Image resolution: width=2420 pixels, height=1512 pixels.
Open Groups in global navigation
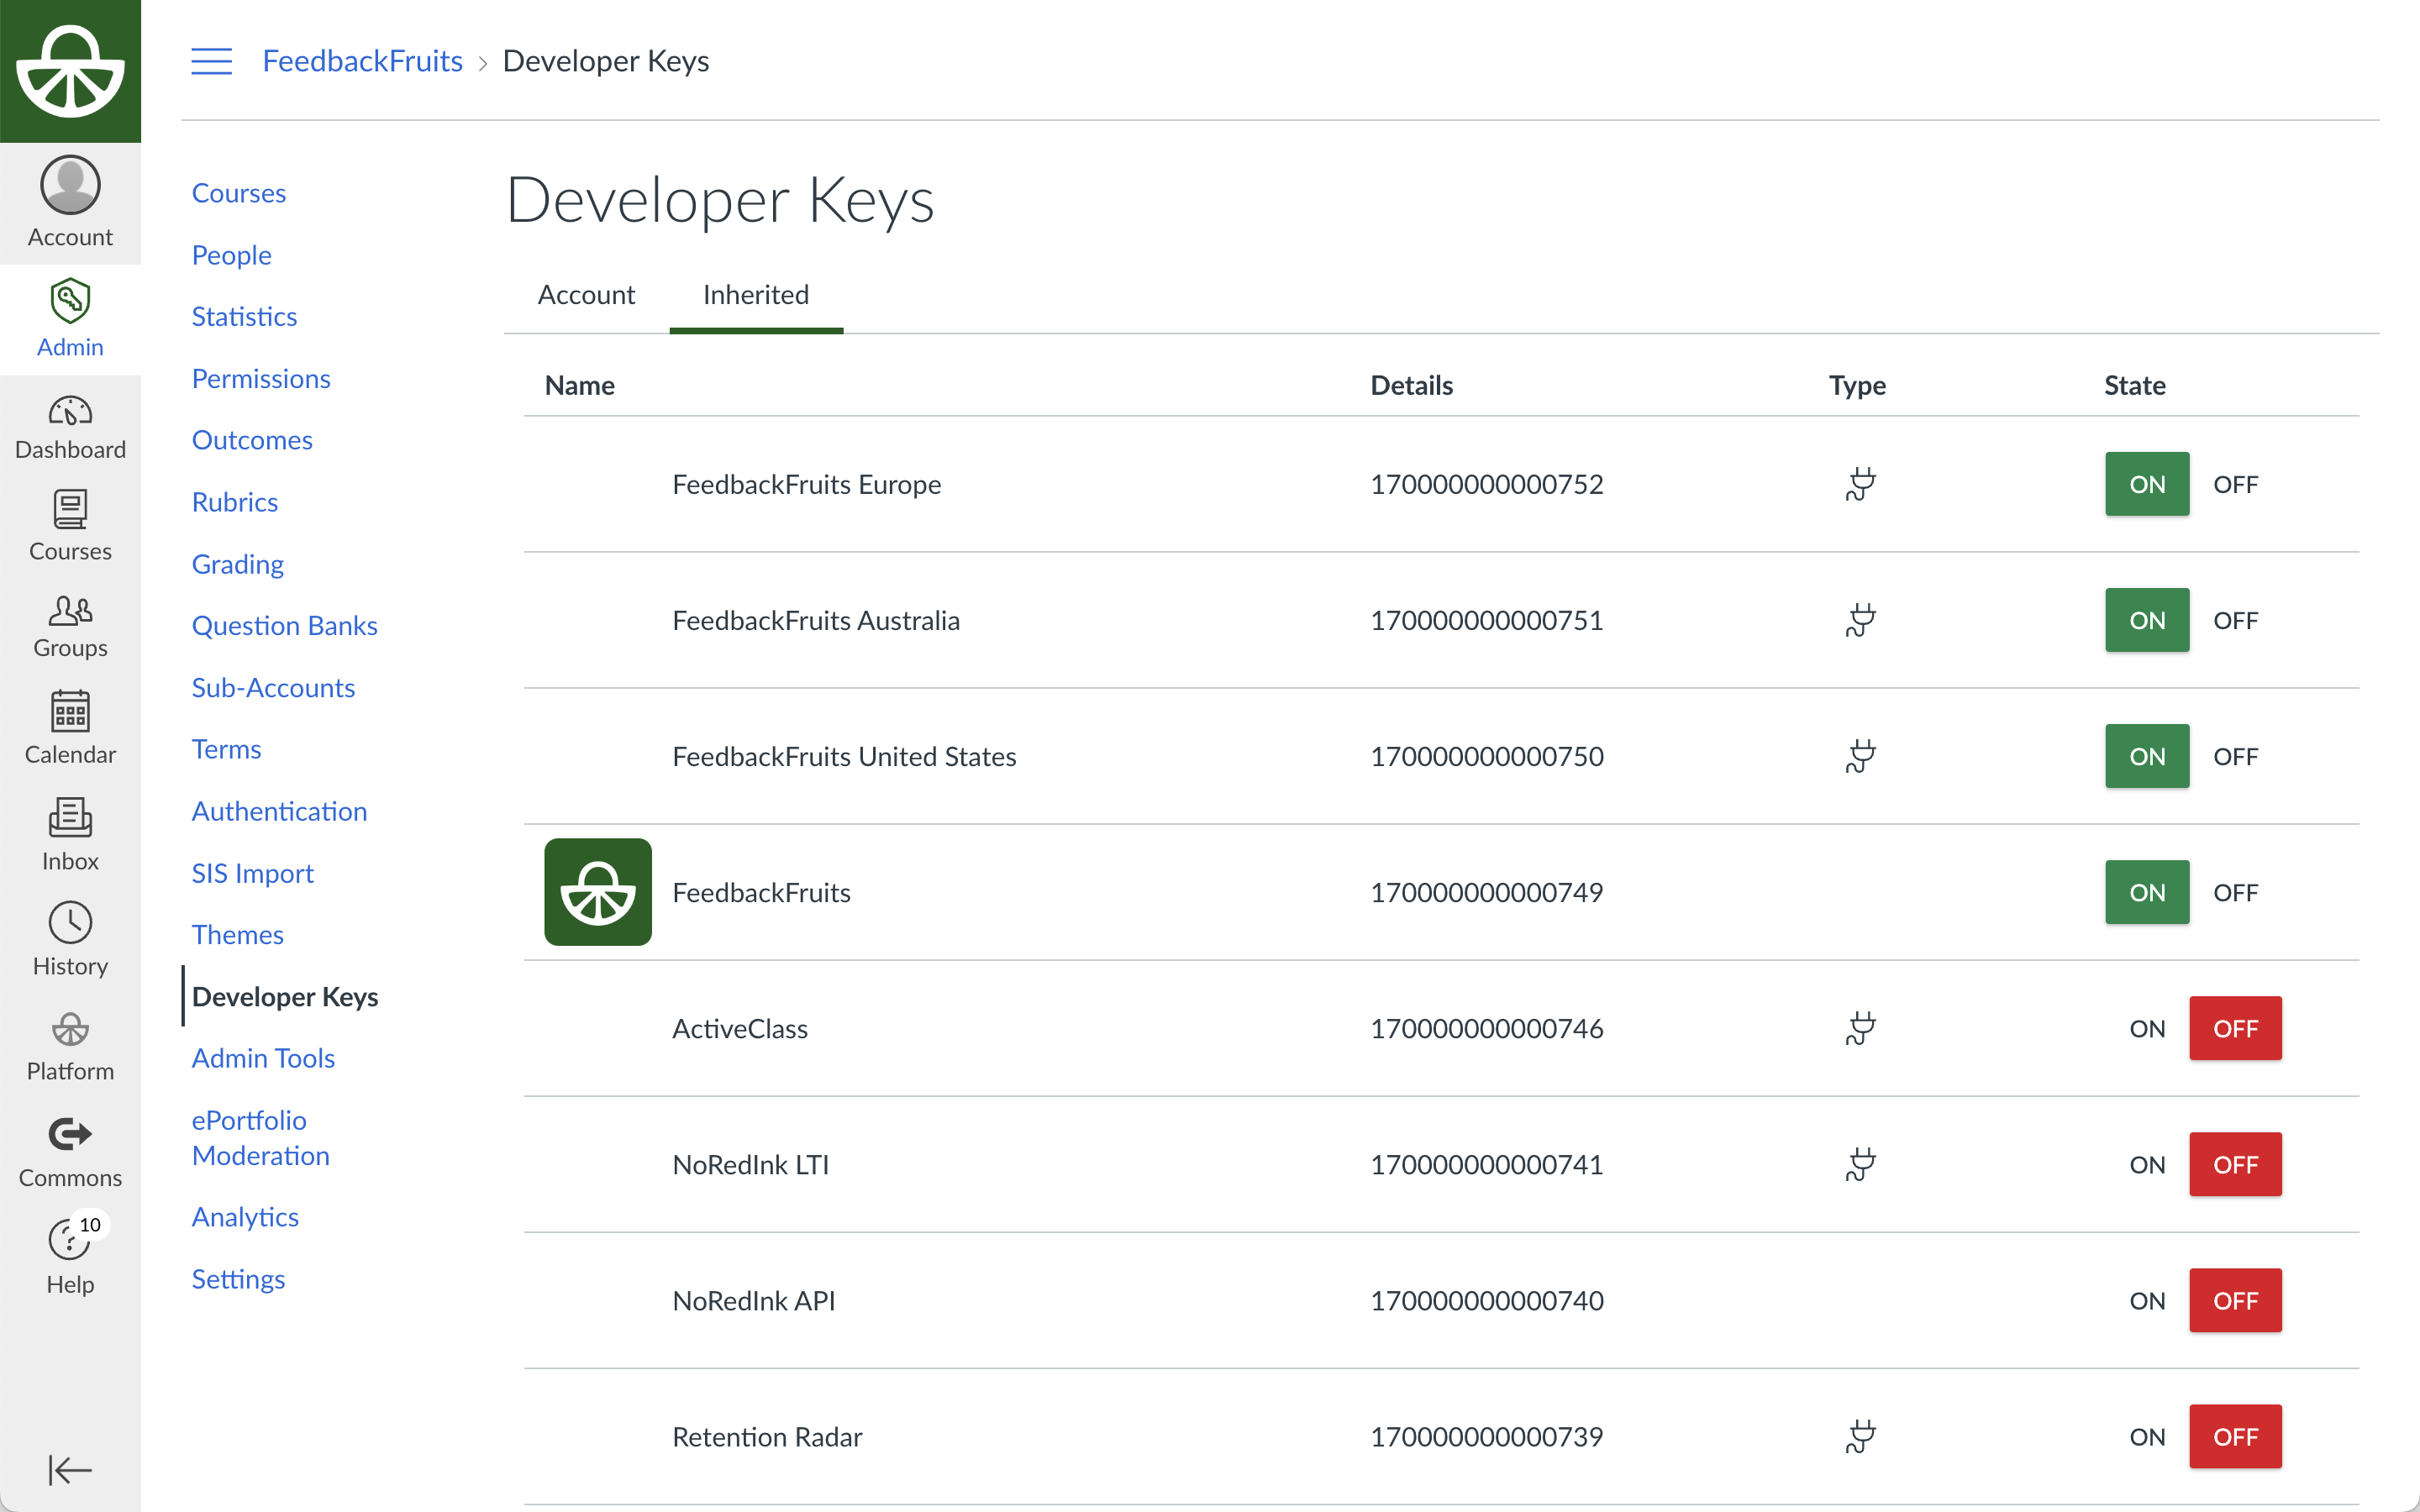click(70, 627)
